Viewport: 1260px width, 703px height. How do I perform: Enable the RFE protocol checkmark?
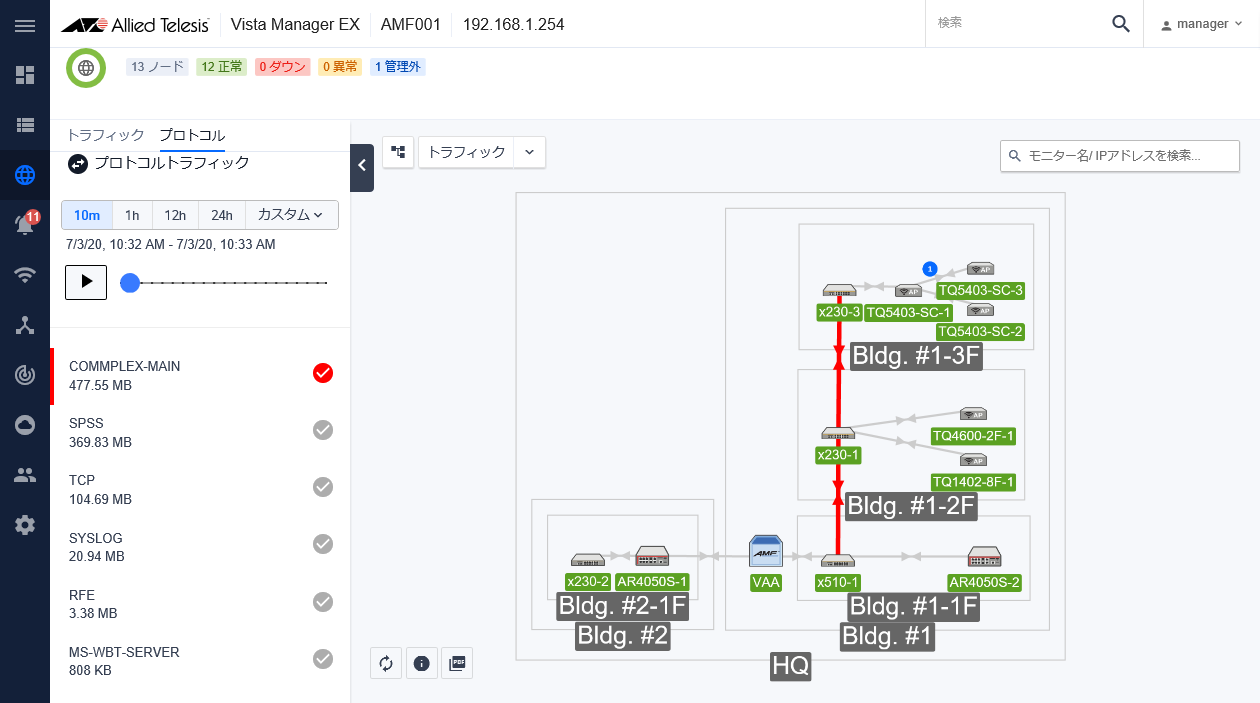[x=323, y=601]
